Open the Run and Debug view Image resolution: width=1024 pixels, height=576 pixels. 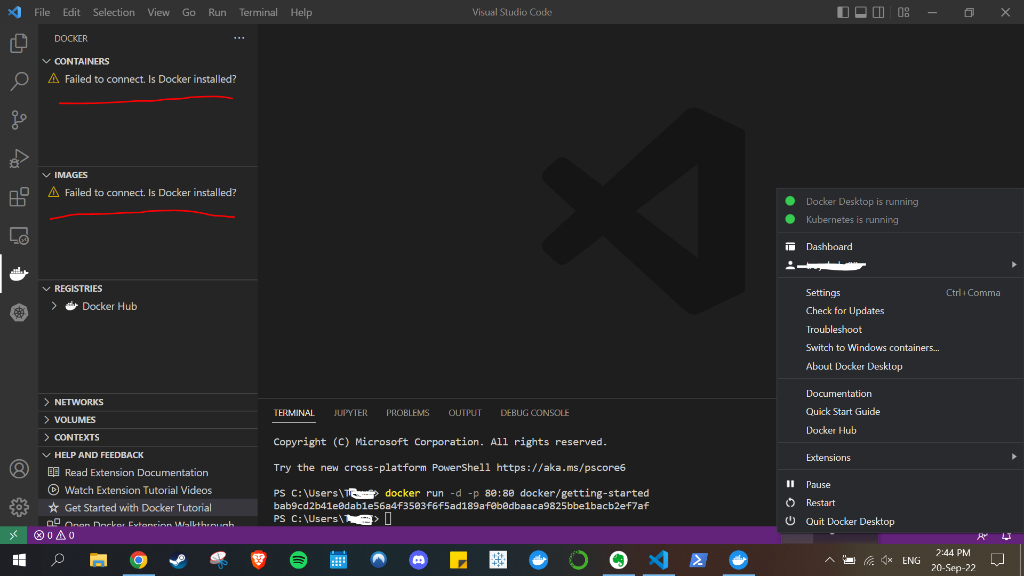[x=19, y=158]
